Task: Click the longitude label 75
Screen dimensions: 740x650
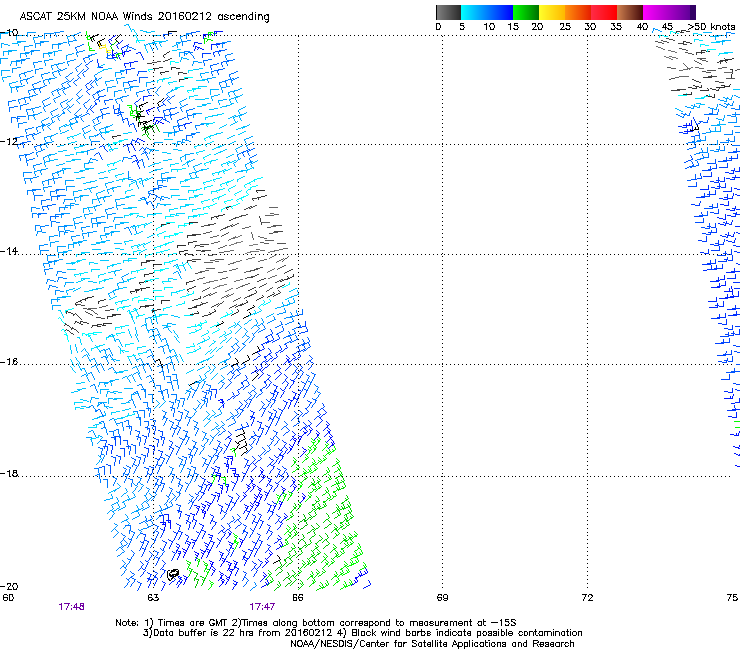Action: [732, 598]
